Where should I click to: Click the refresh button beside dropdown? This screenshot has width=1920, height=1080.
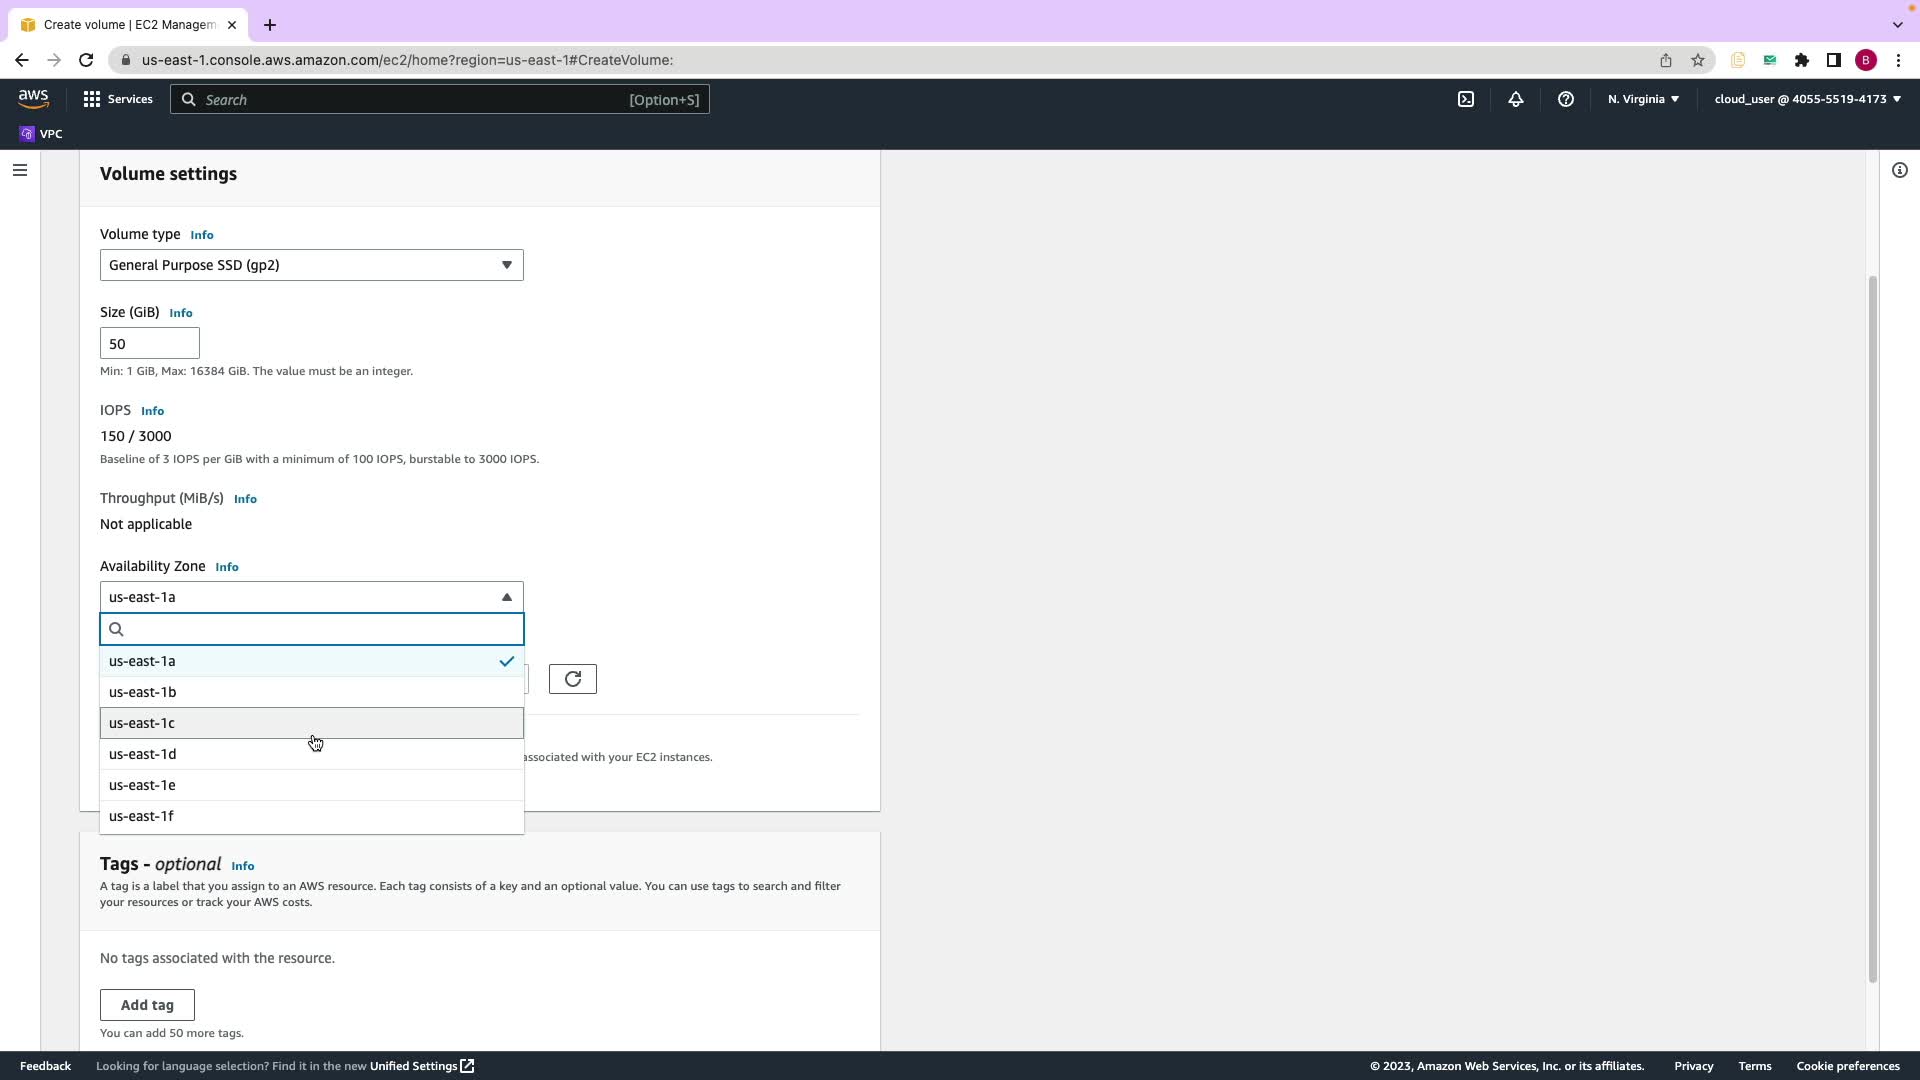pyautogui.click(x=573, y=679)
